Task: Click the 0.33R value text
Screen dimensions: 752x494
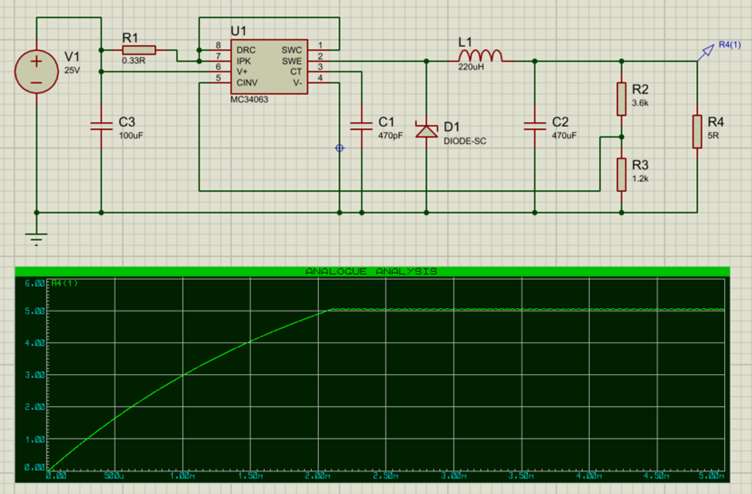Action: click(x=133, y=61)
